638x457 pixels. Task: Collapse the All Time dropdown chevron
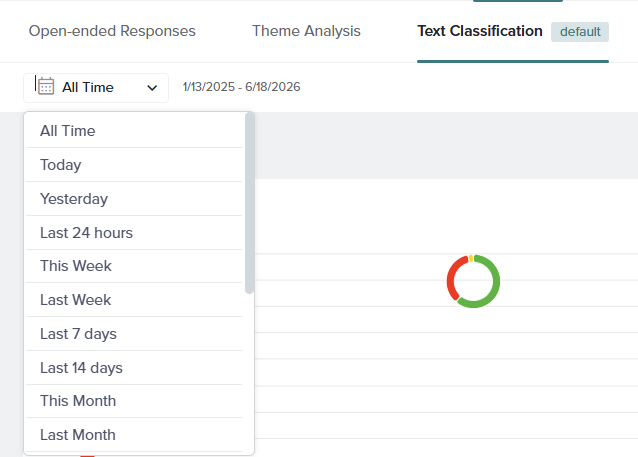[152, 87]
